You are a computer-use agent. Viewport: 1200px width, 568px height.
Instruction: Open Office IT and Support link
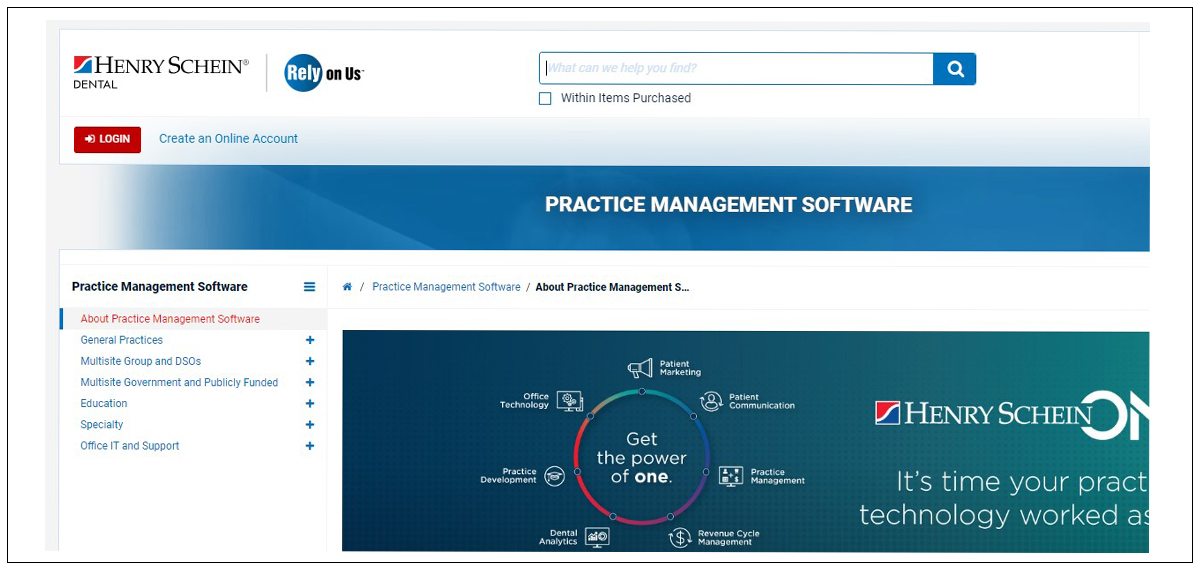pyautogui.click(x=130, y=446)
